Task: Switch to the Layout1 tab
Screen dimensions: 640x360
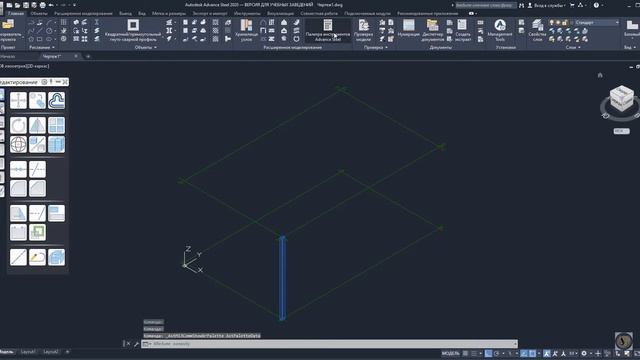Action: pos(28,351)
